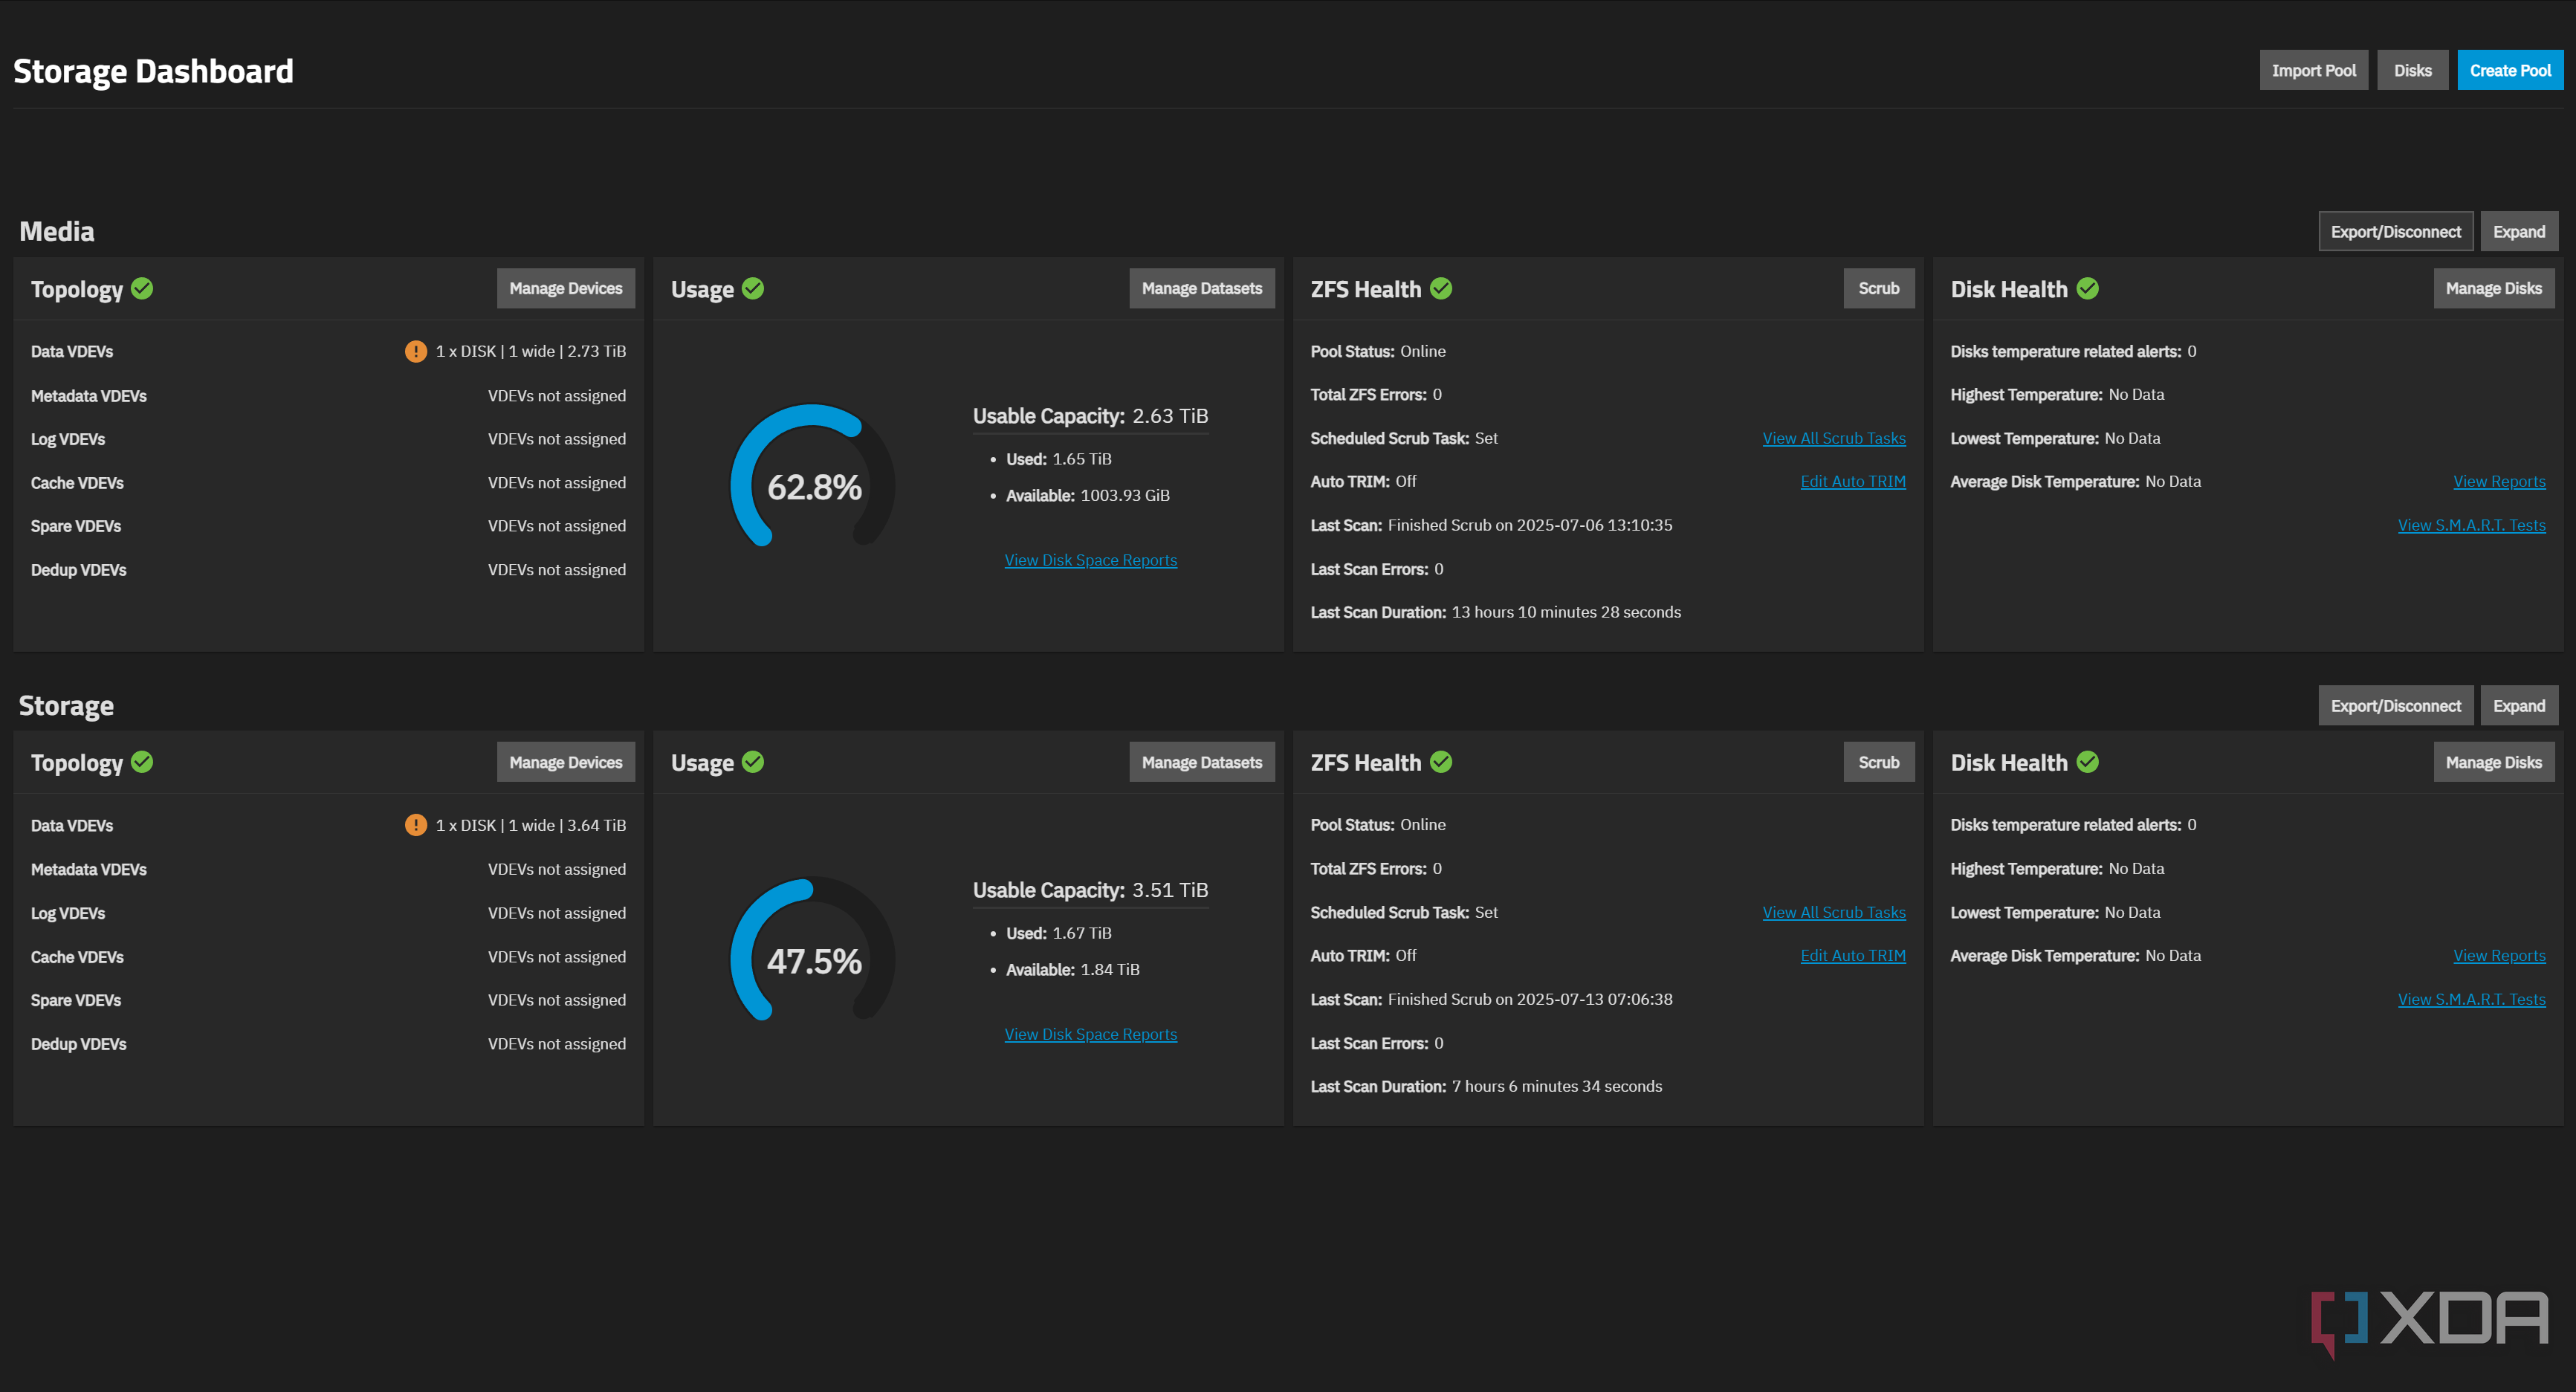Open View Reports in Media Disk Health
Image resolution: width=2576 pixels, height=1392 pixels.
click(x=2499, y=481)
